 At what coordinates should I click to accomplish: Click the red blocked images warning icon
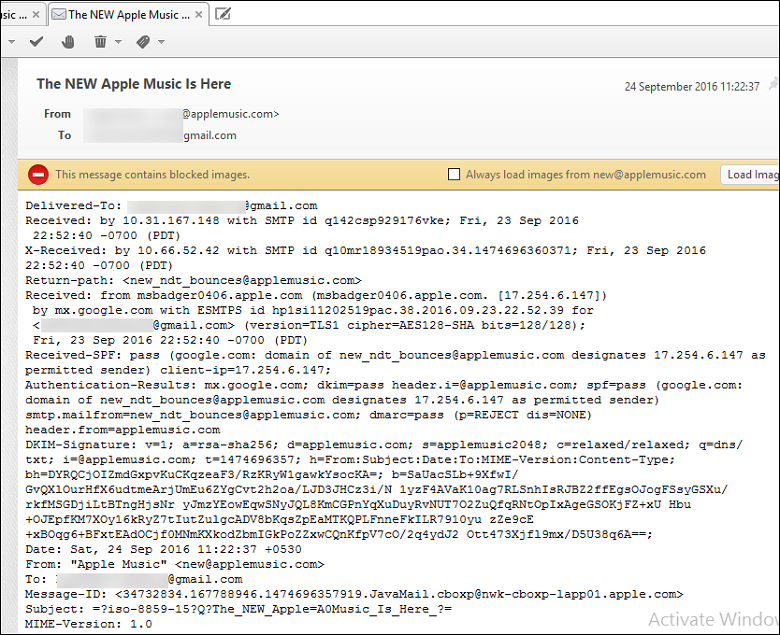click(x=38, y=175)
